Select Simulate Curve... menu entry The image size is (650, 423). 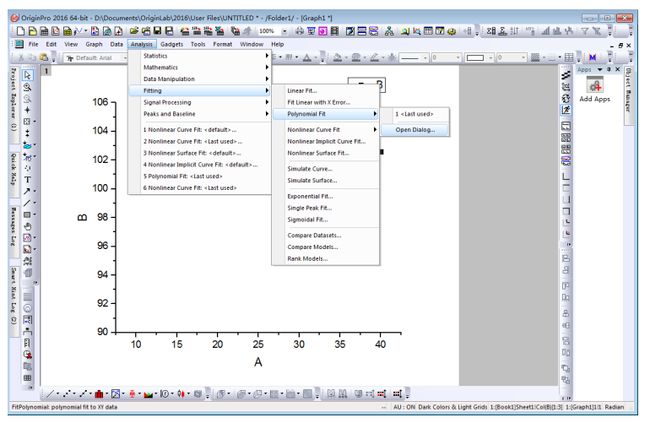[326, 169]
